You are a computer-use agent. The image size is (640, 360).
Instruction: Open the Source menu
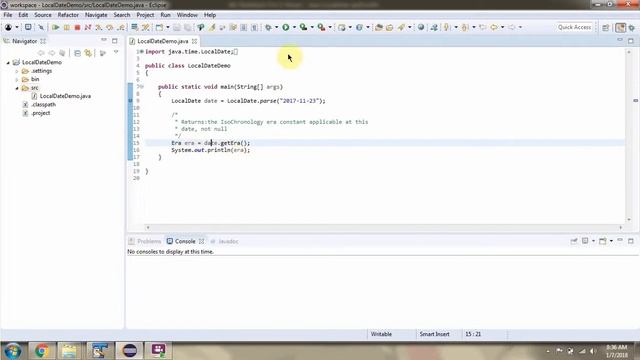(43, 15)
